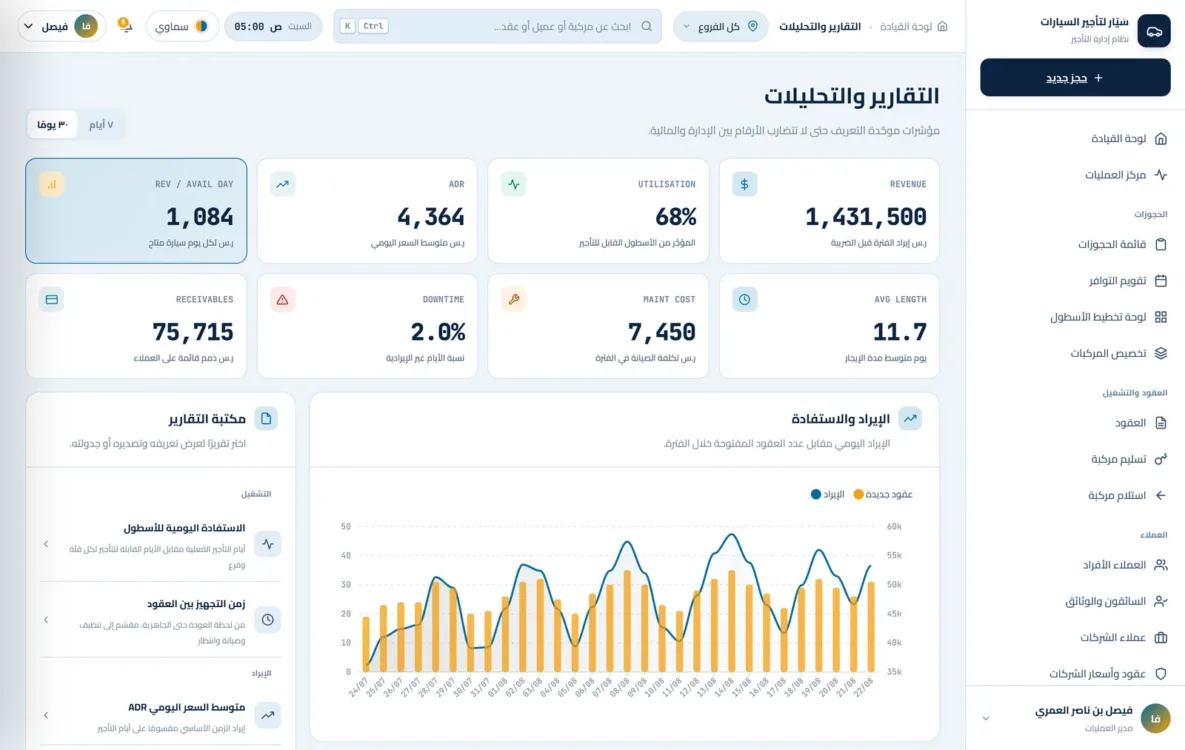1185x750 pixels.
Task: Click the car rental app logo icon
Action: (x=1154, y=31)
